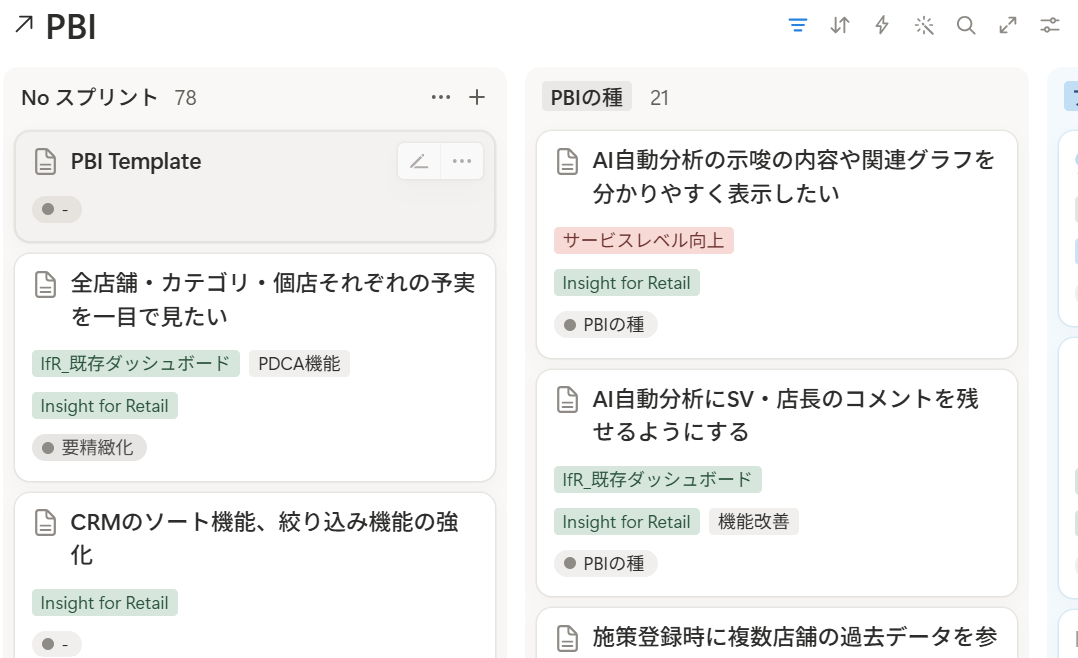Click page icon of 施策登録時 card
Viewport: 1078px width, 658px height.
(x=567, y=638)
